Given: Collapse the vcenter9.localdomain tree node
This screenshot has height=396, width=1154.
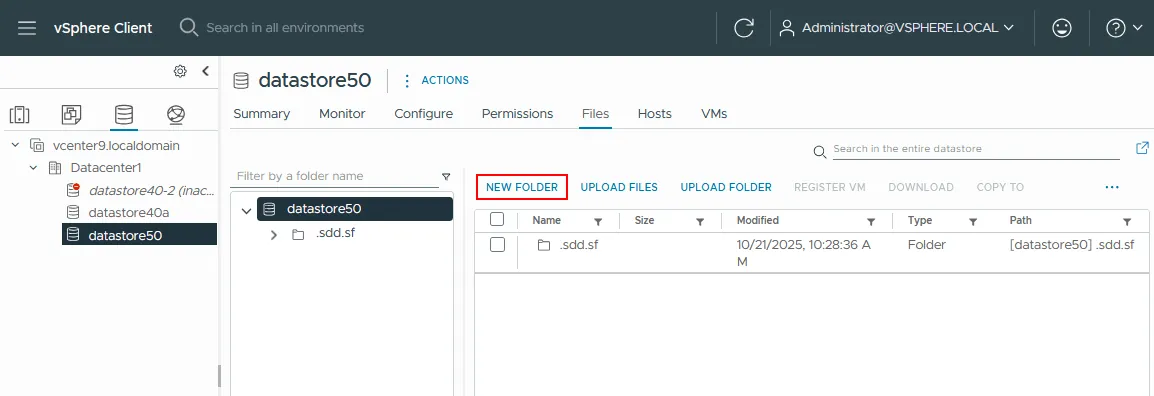Looking at the screenshot, I should tap(15, 146).
